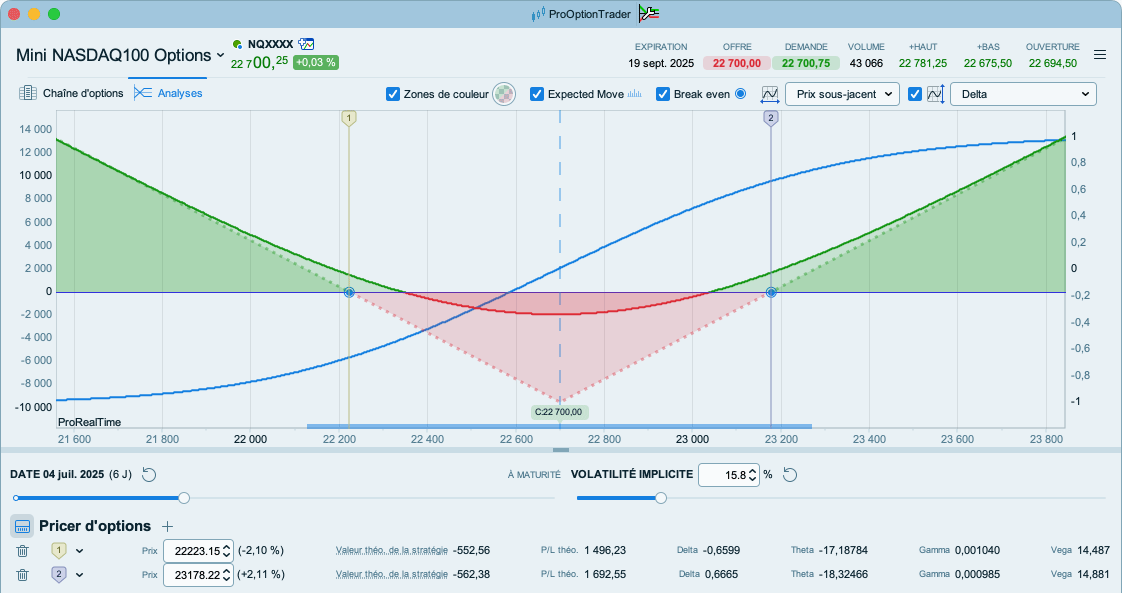Open the Delta indicator dropdown
This screenshot has height=593, width=1122.
click(x=1023, y=94)
